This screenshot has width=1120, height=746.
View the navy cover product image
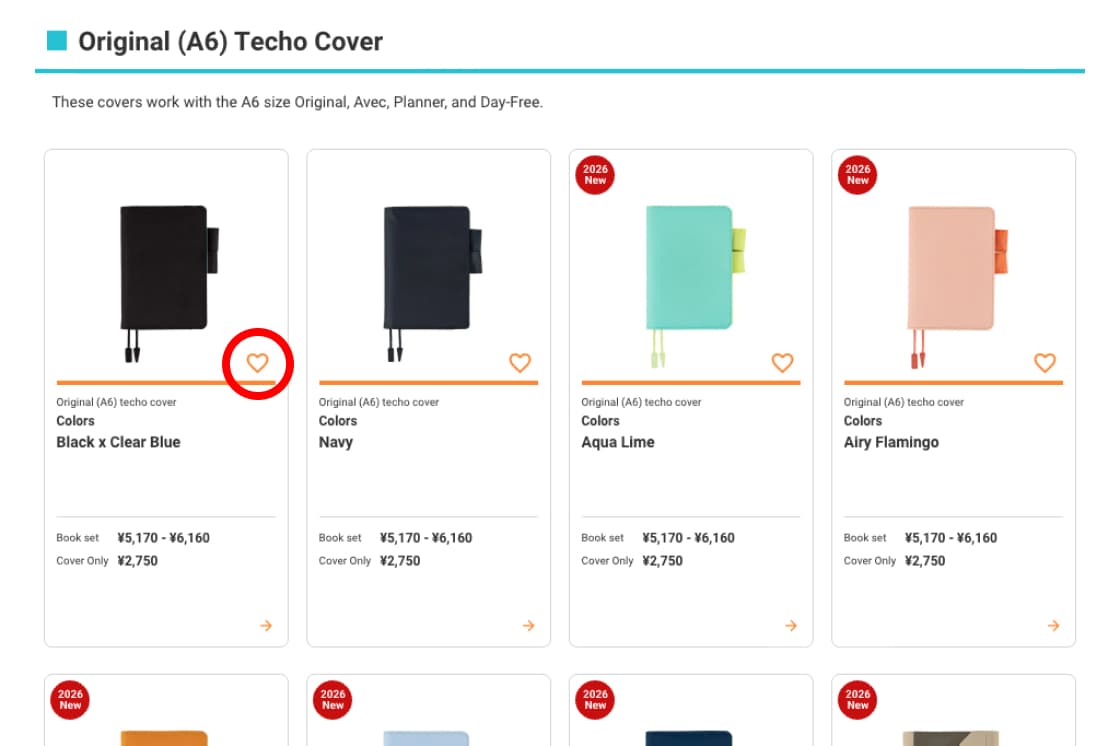(427, 269)
